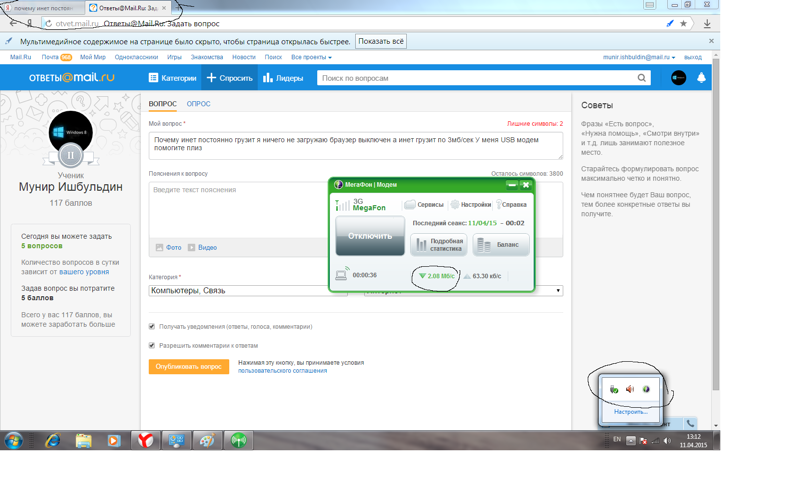The width and height of the screenshot is (800, 500).
Task: Click the safely remove hardware tray icon
Action: pyautogui.click(x=614, y=389)
